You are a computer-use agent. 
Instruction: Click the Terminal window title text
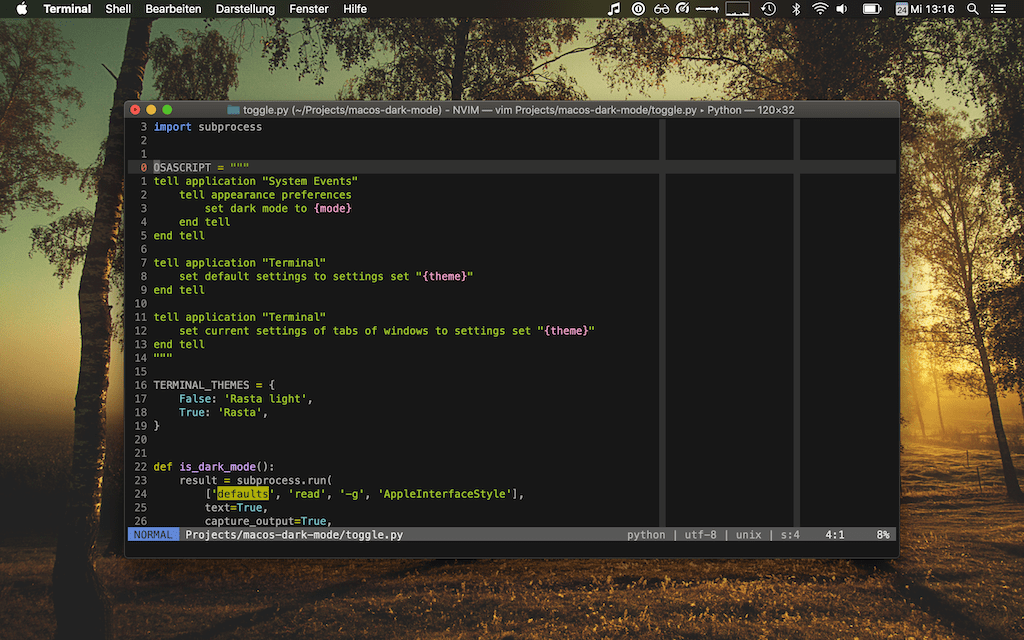pyautogui.click(x=519, y=110)
